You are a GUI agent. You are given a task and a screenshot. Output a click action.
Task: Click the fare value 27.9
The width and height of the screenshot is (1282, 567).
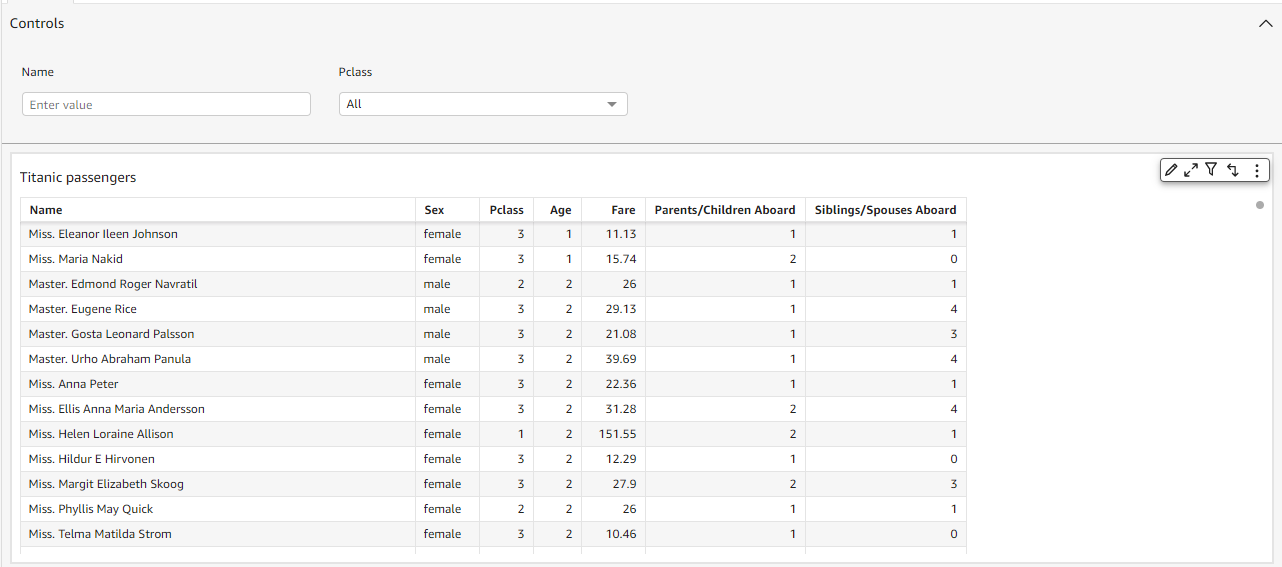coord(625,484)
